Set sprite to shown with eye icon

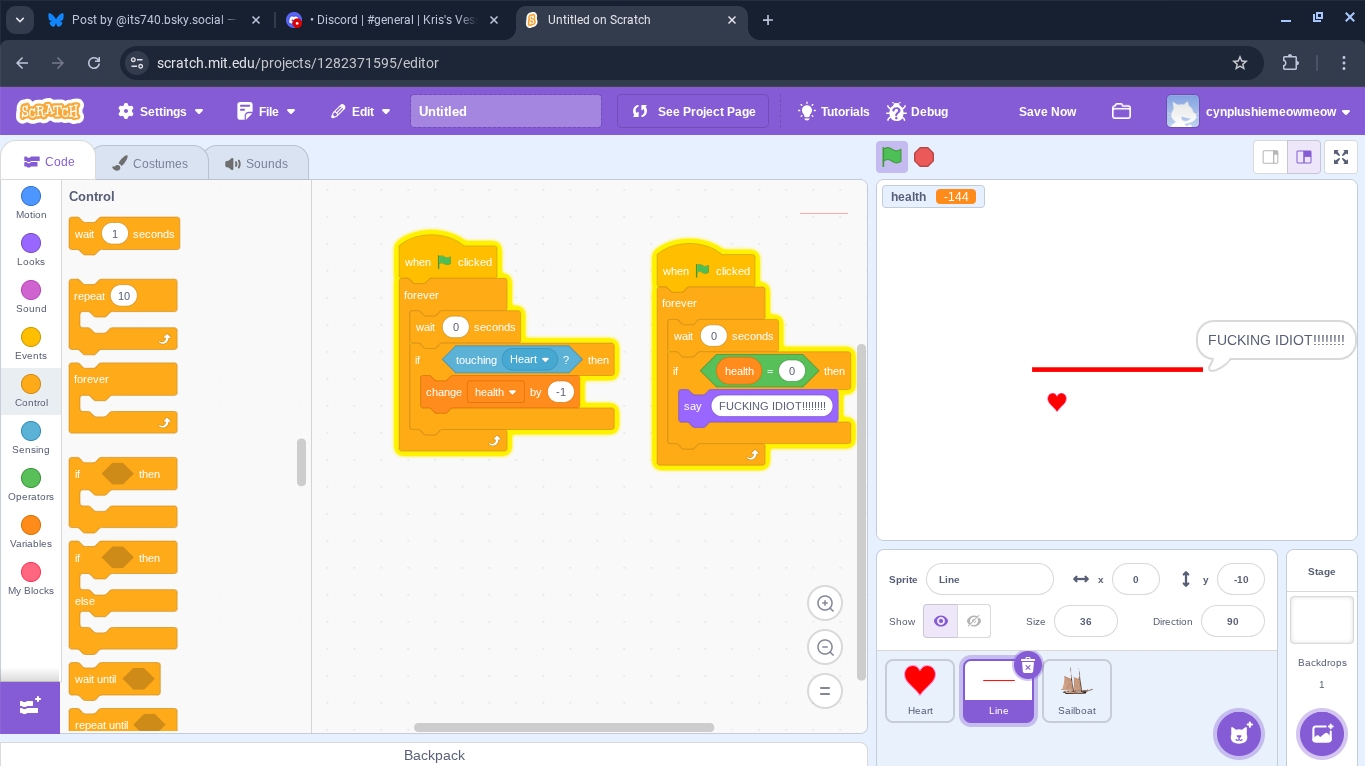point(940,621)
